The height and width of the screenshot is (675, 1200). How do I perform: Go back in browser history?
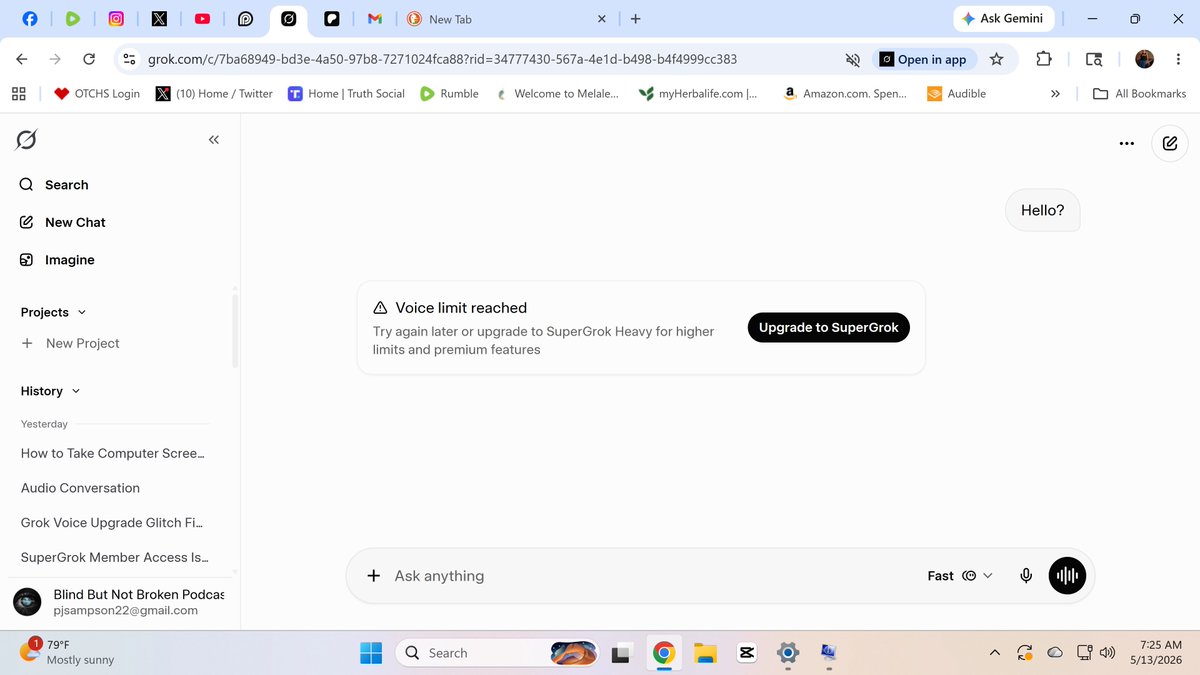tap(22, 59)
